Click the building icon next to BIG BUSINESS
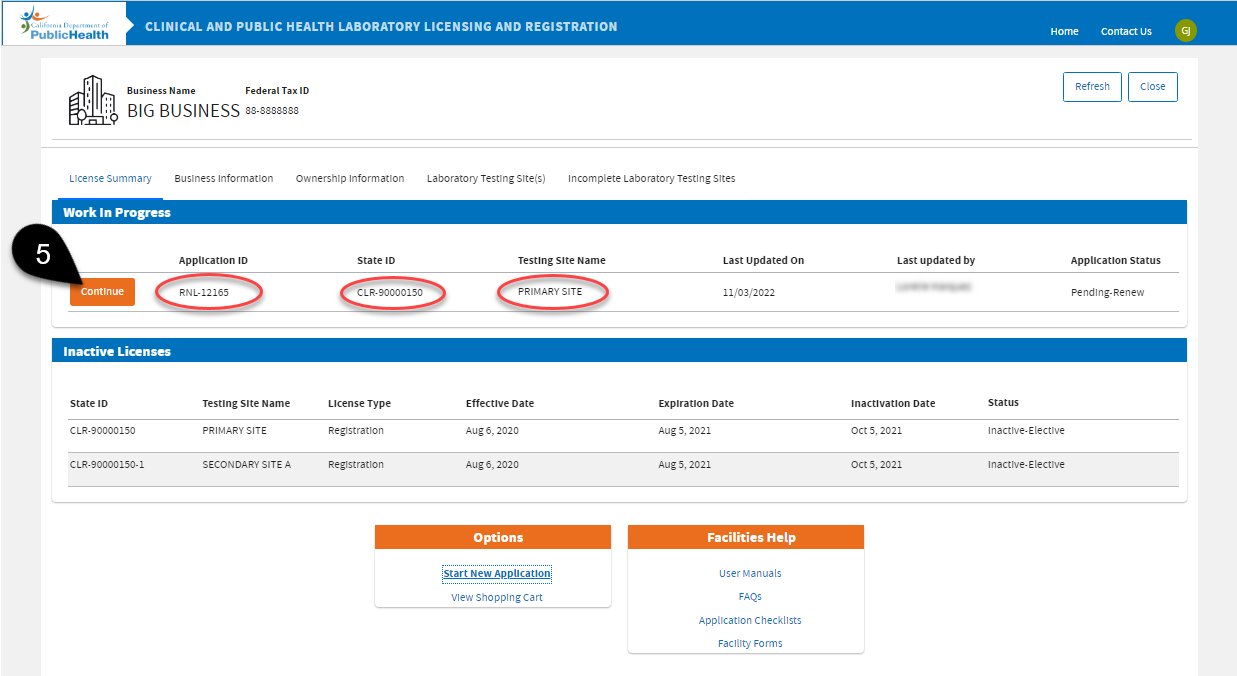The width and height of the screenshot is (1237, 676). (93, 99)
